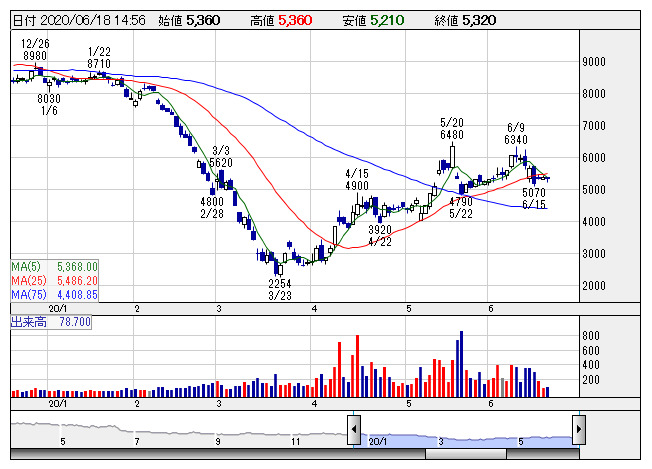The width and height of the screenshot is (652, 469).
Task: Click the 800 volume axis label
Action: (591, 336)
